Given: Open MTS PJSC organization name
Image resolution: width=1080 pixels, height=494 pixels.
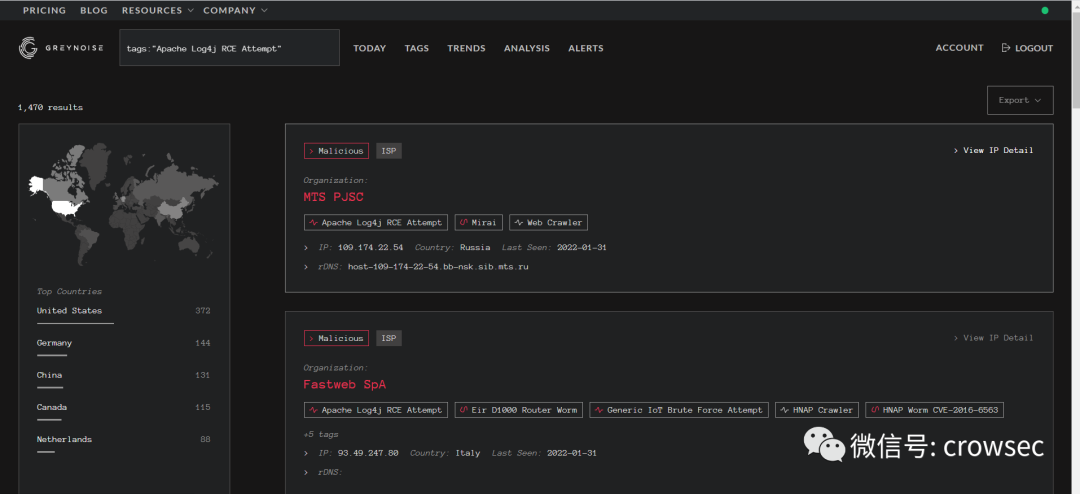Looking at the screenshot, I should [x=333, y=197].
